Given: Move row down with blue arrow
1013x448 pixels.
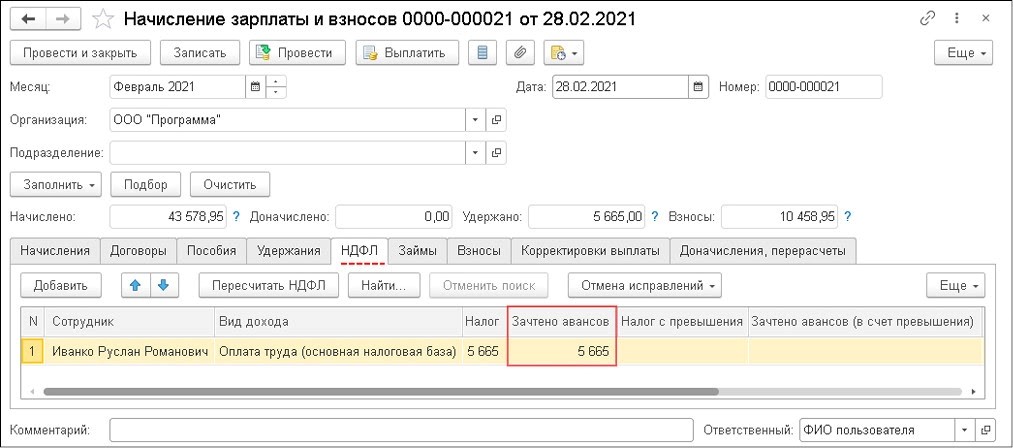Looking at the screenshot, I should click(x=162, y=285).
